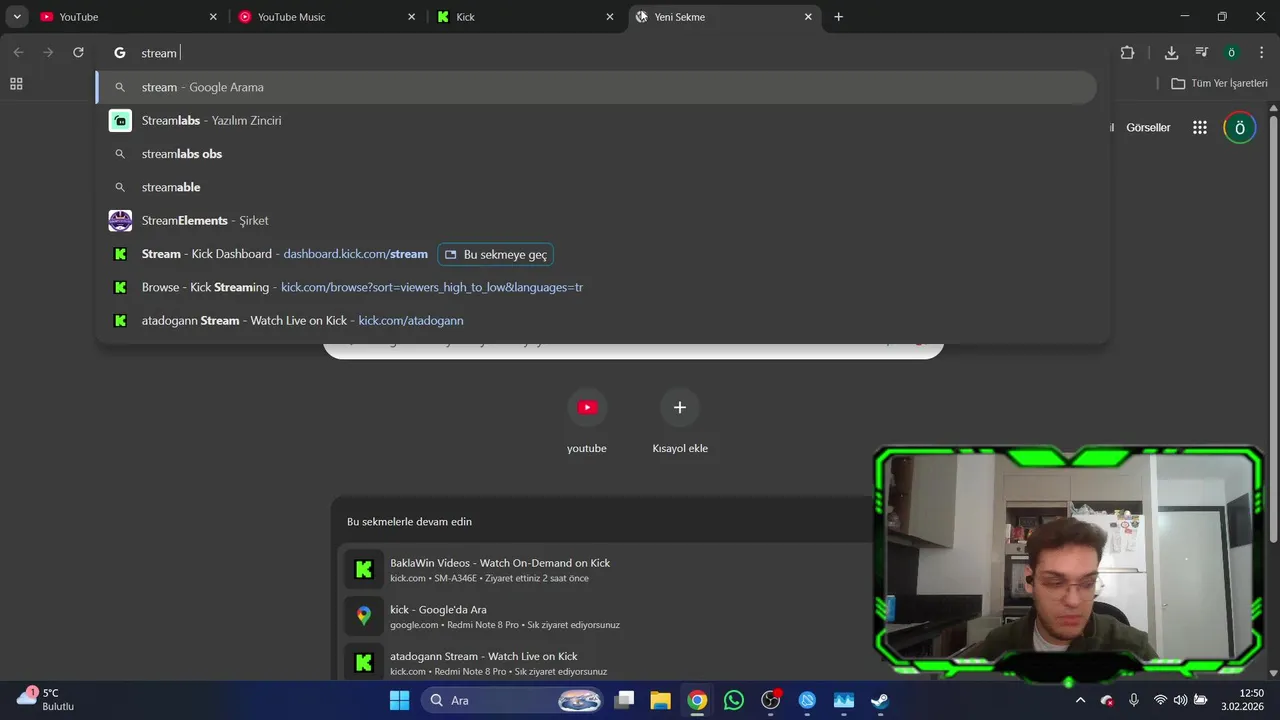Close the YouTube Music tab

pyautogui.click(x=411, y=17)
